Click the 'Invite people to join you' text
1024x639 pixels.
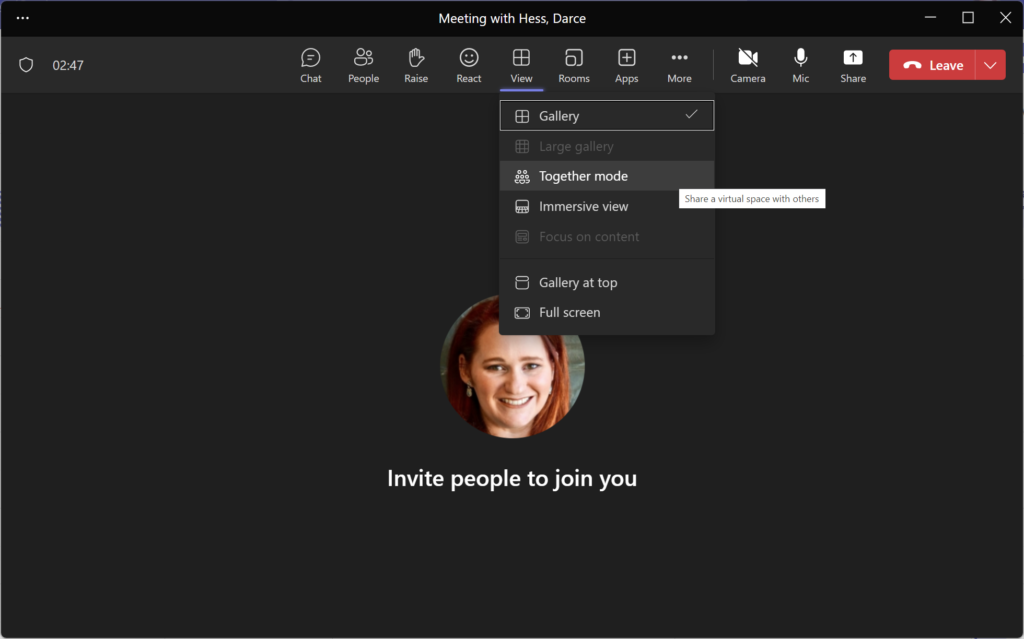(512, 478)
